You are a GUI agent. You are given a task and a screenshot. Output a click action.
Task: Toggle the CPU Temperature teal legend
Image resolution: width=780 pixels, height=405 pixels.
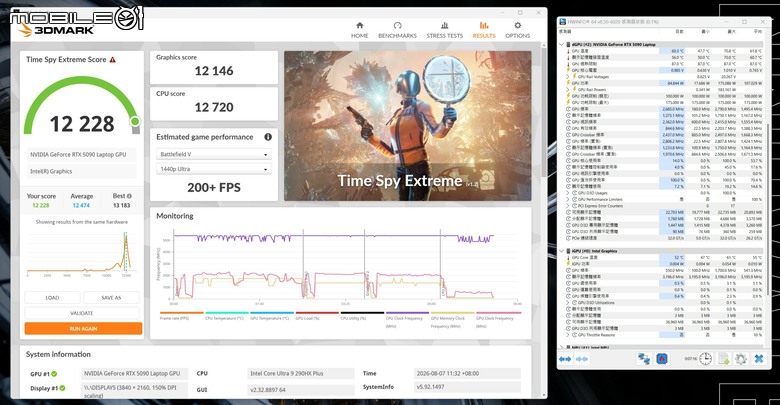coord(226,315)
